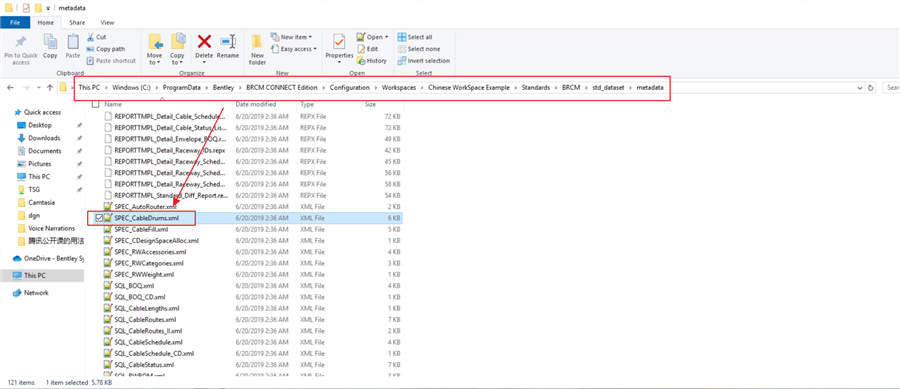Select SQL_CableStatus.xml file
The width and height of the screenshot is (900, 389).
pos(144,364)
